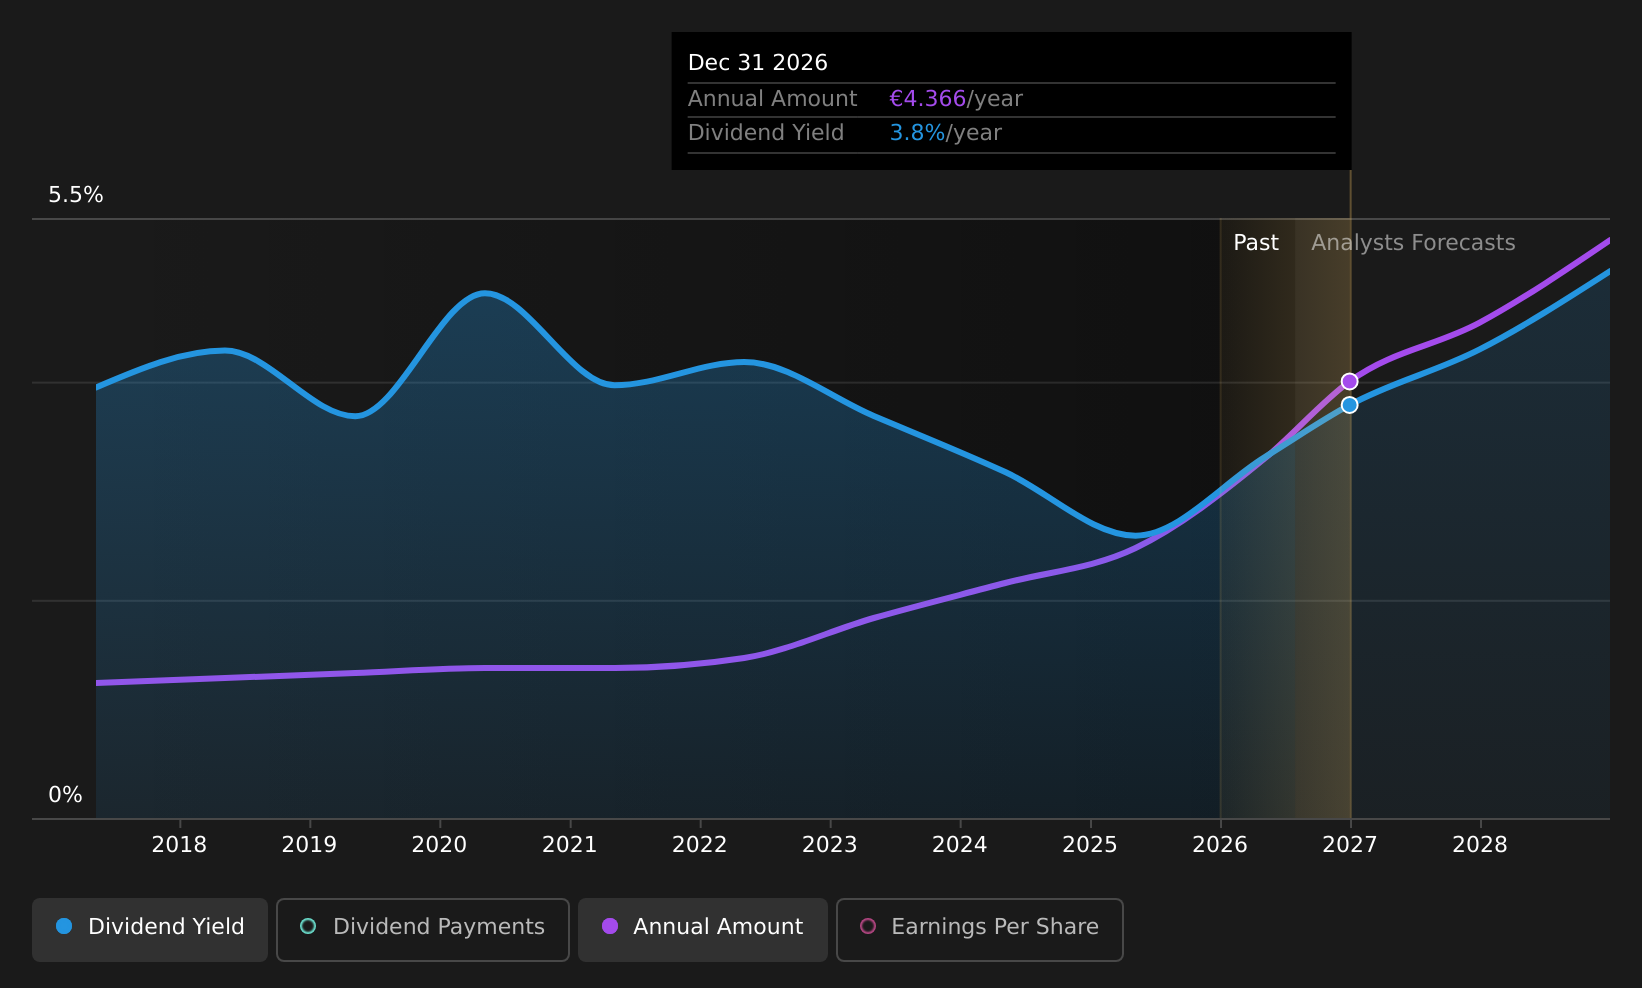Click the 2024 x-axis label

[x=960, y=845]
